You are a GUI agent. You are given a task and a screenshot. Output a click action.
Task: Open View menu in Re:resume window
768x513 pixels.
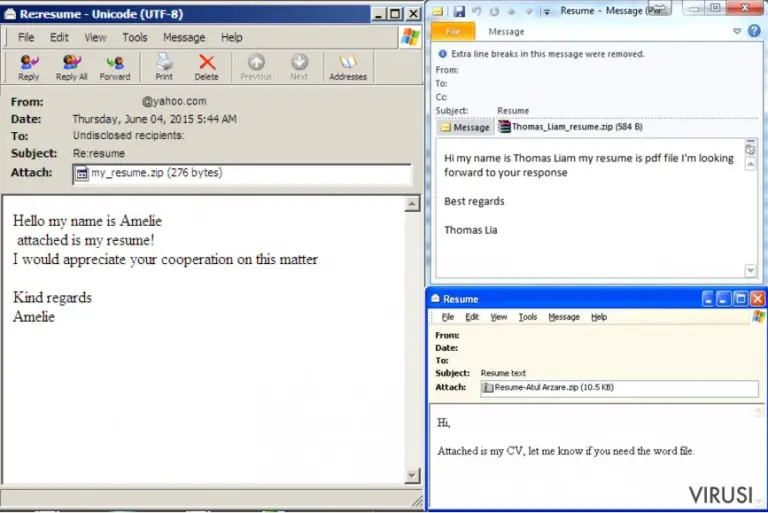(95, 37)
